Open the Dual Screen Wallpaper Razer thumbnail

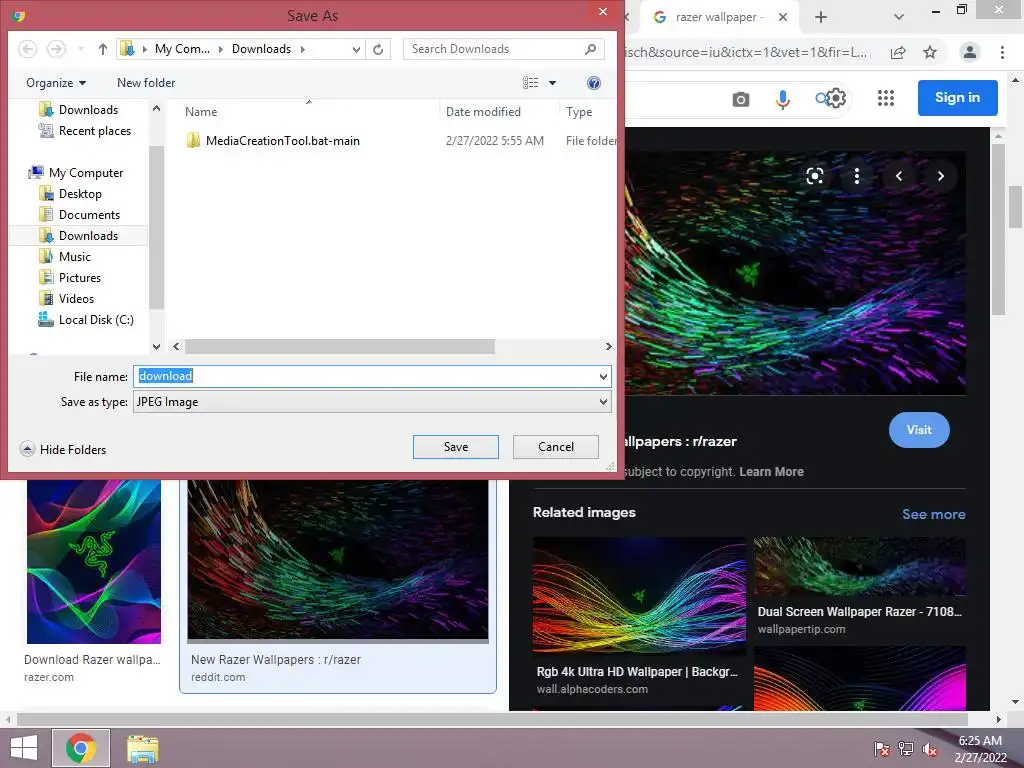tap(859, 566)
